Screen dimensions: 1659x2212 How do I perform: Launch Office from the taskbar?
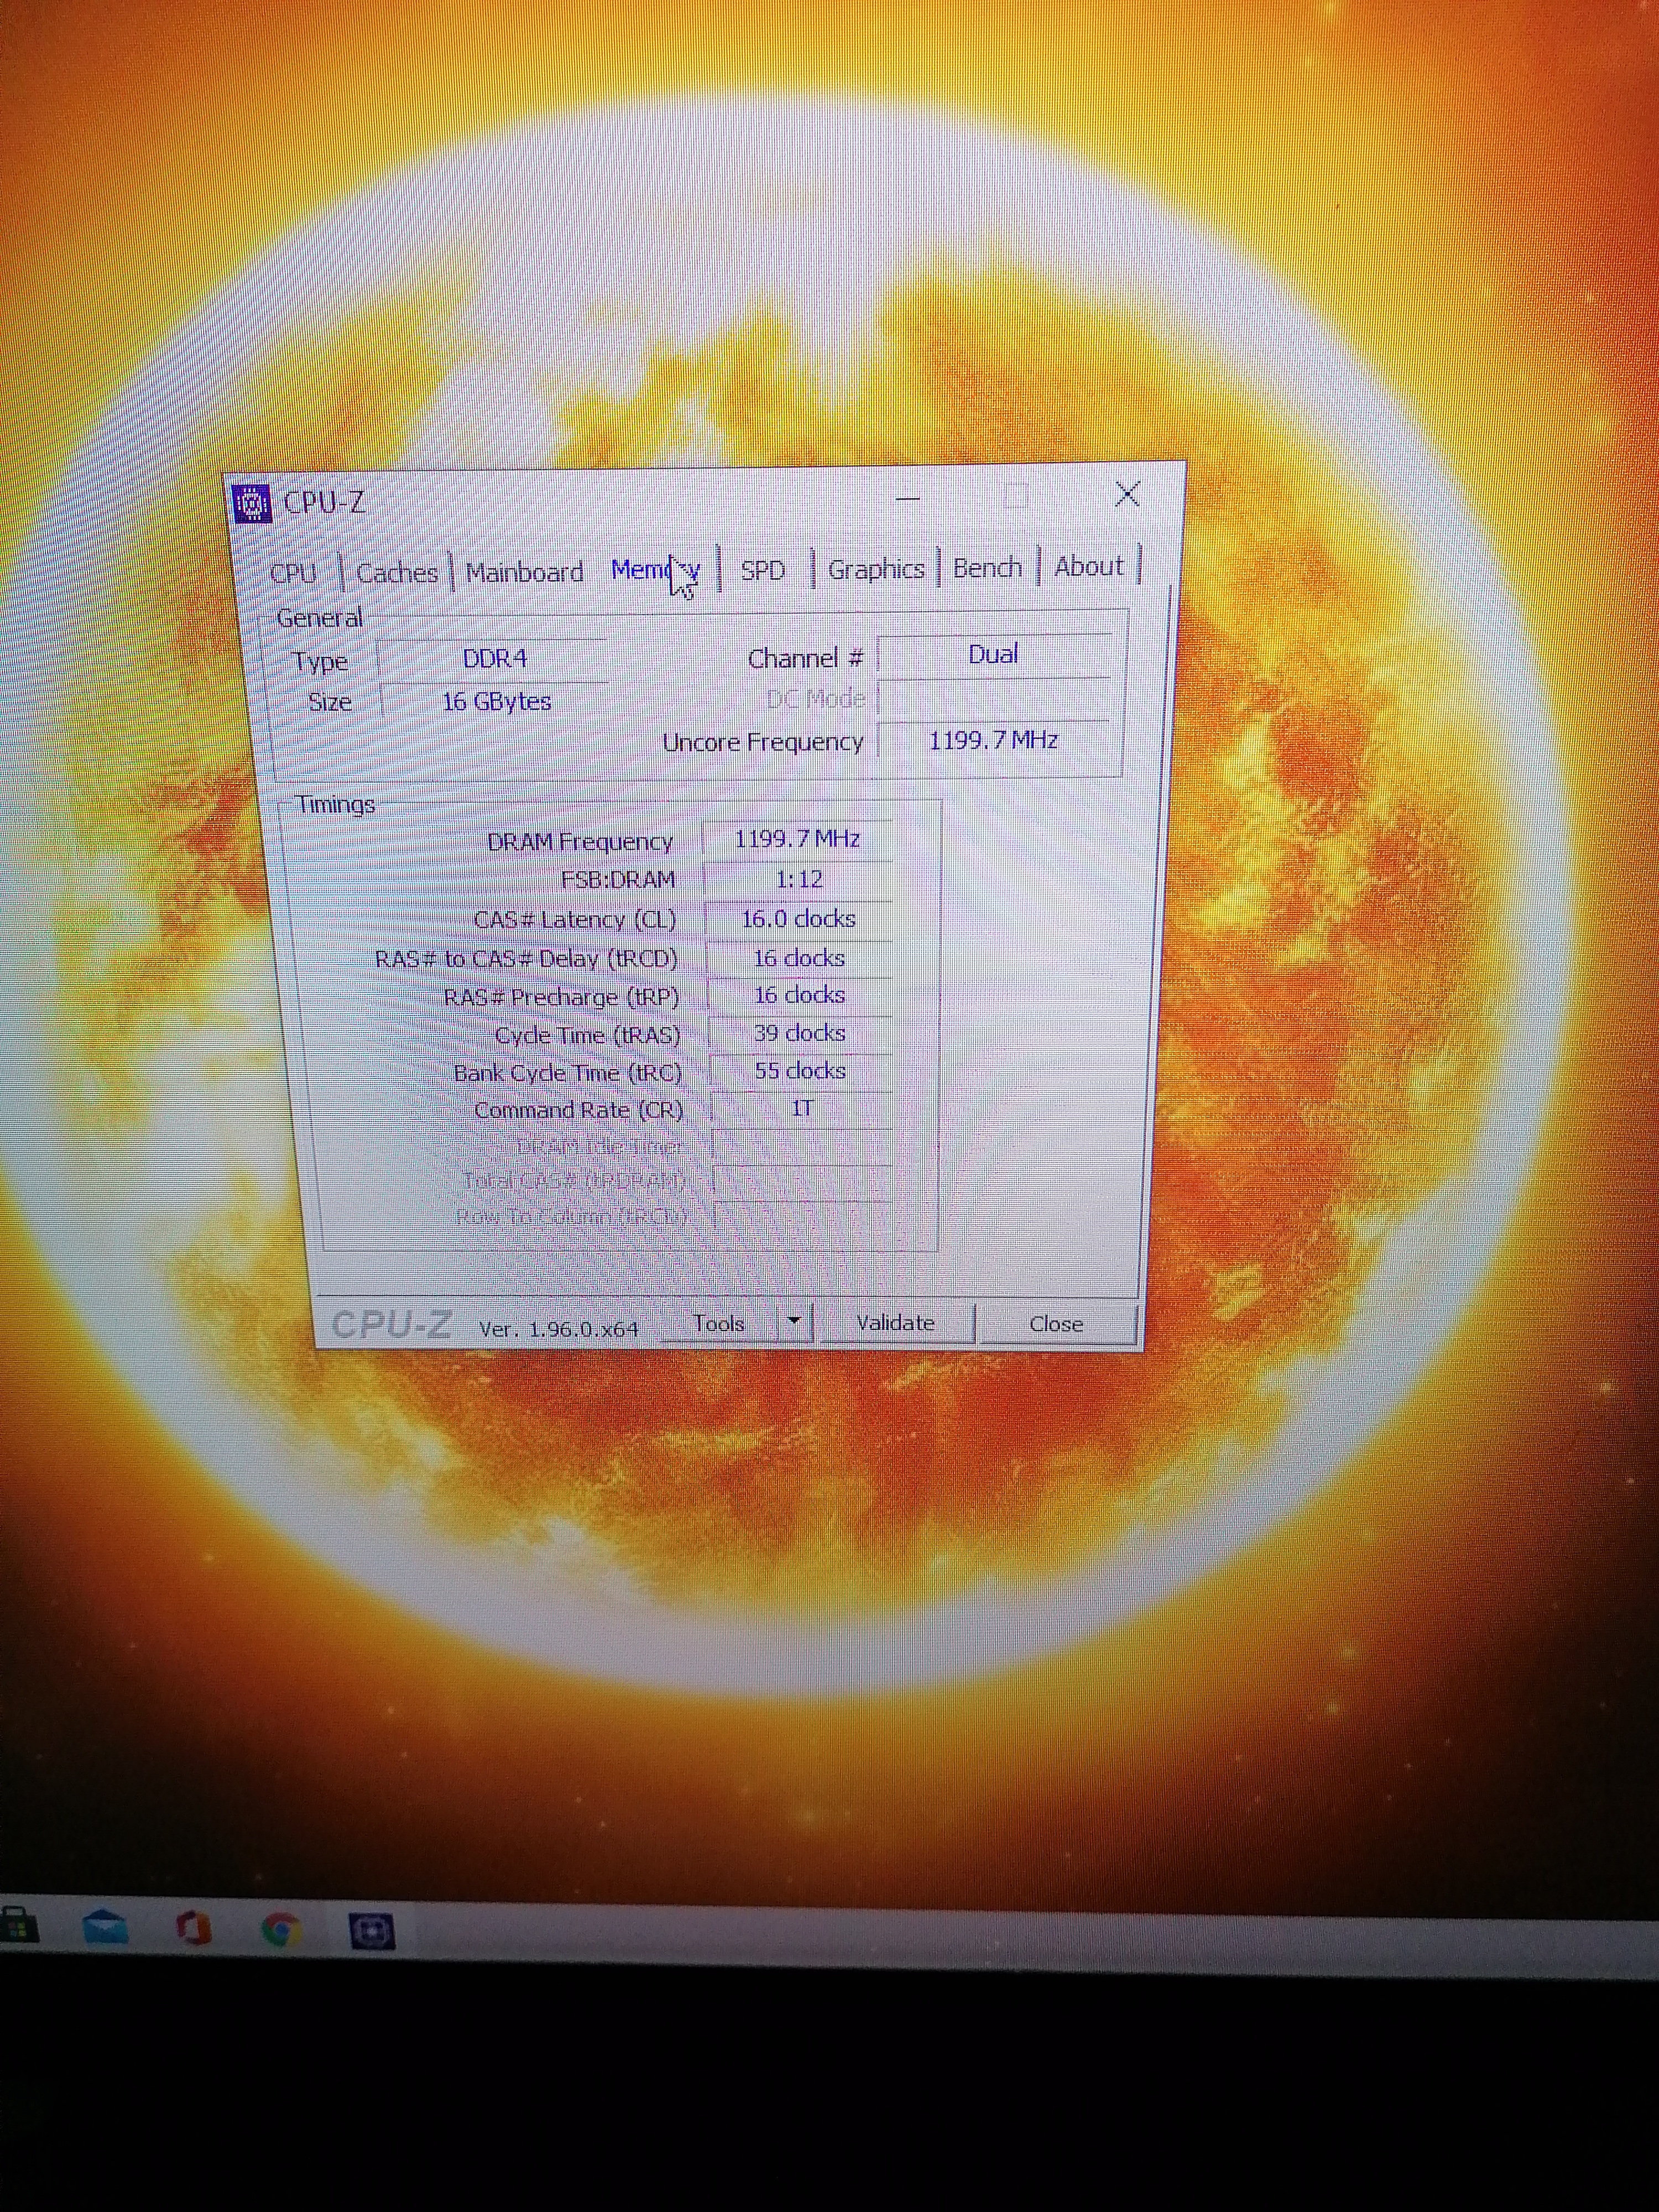tap(193, 1928)
